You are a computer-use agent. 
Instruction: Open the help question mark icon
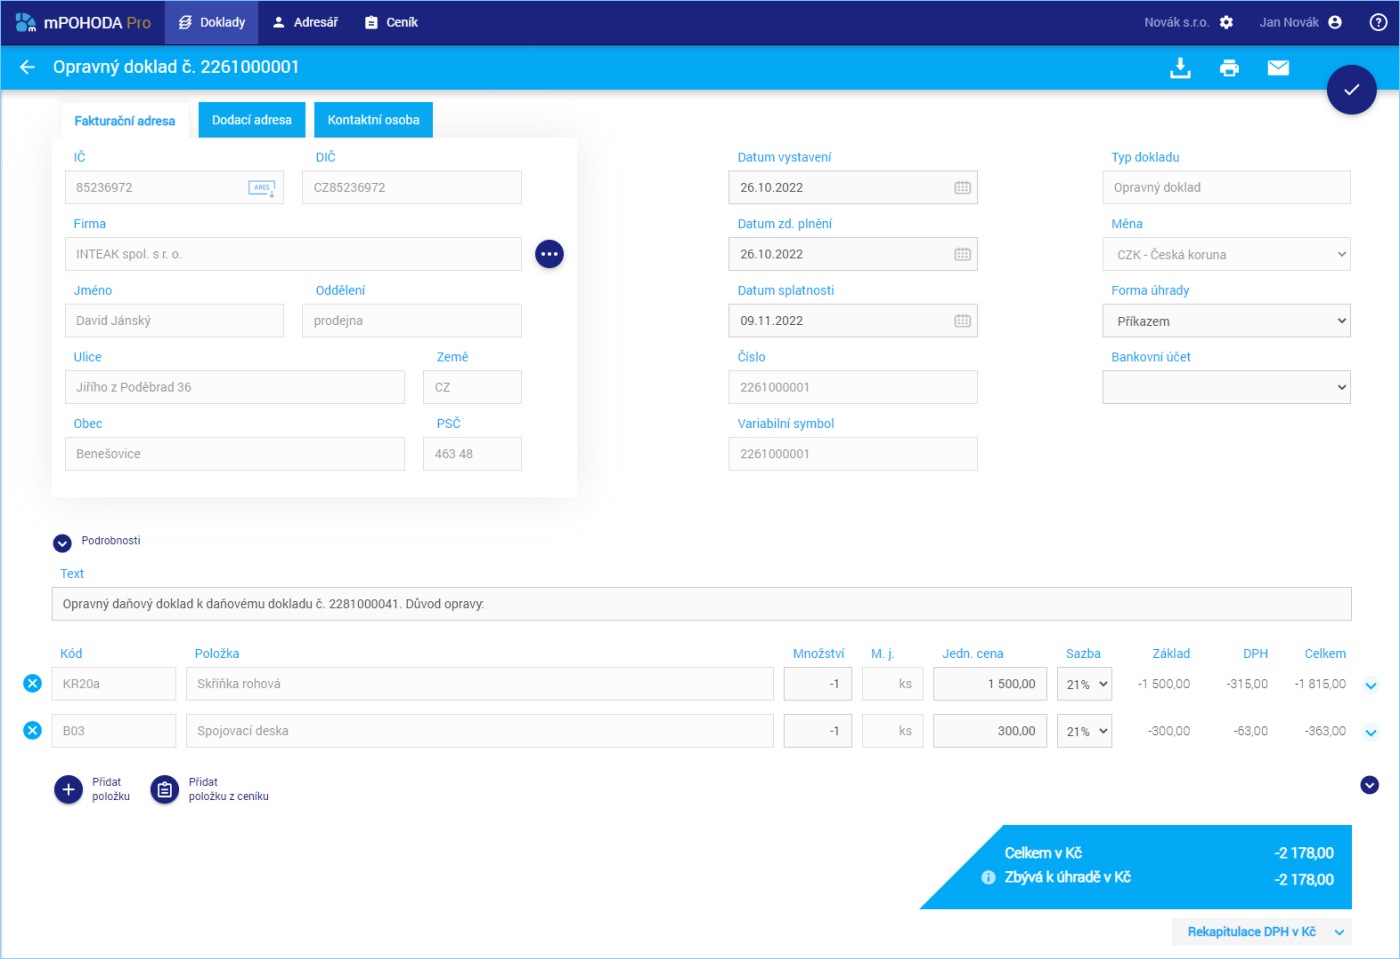point(1378,22)
